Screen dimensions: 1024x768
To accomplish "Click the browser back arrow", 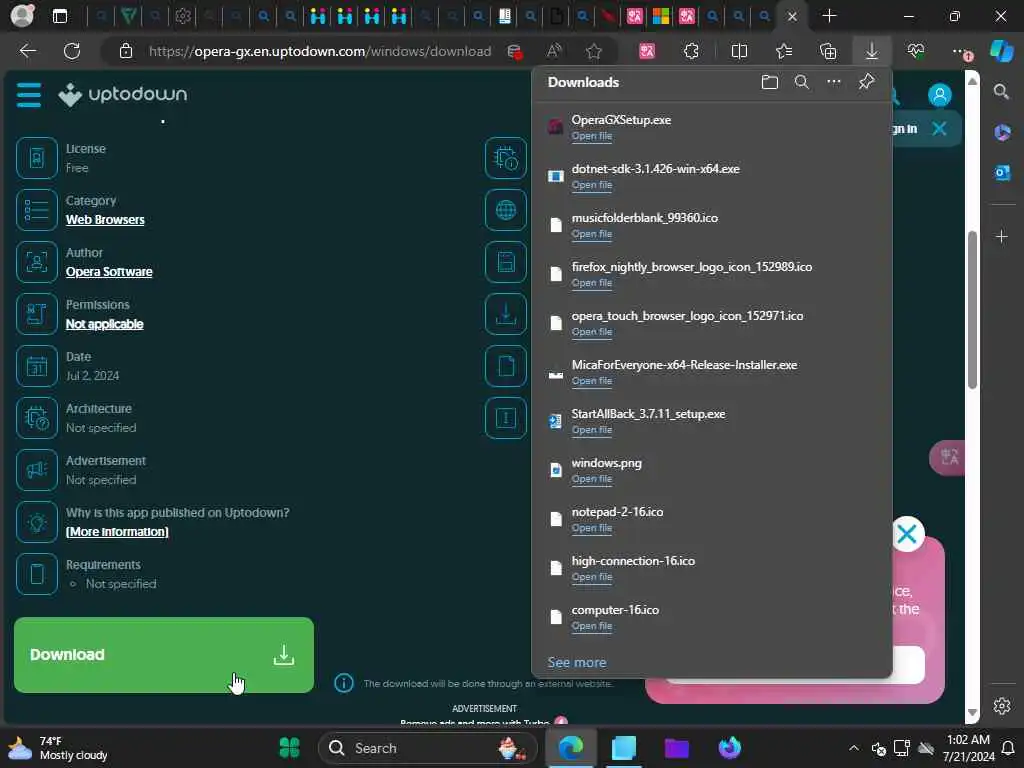I will 28,51.
